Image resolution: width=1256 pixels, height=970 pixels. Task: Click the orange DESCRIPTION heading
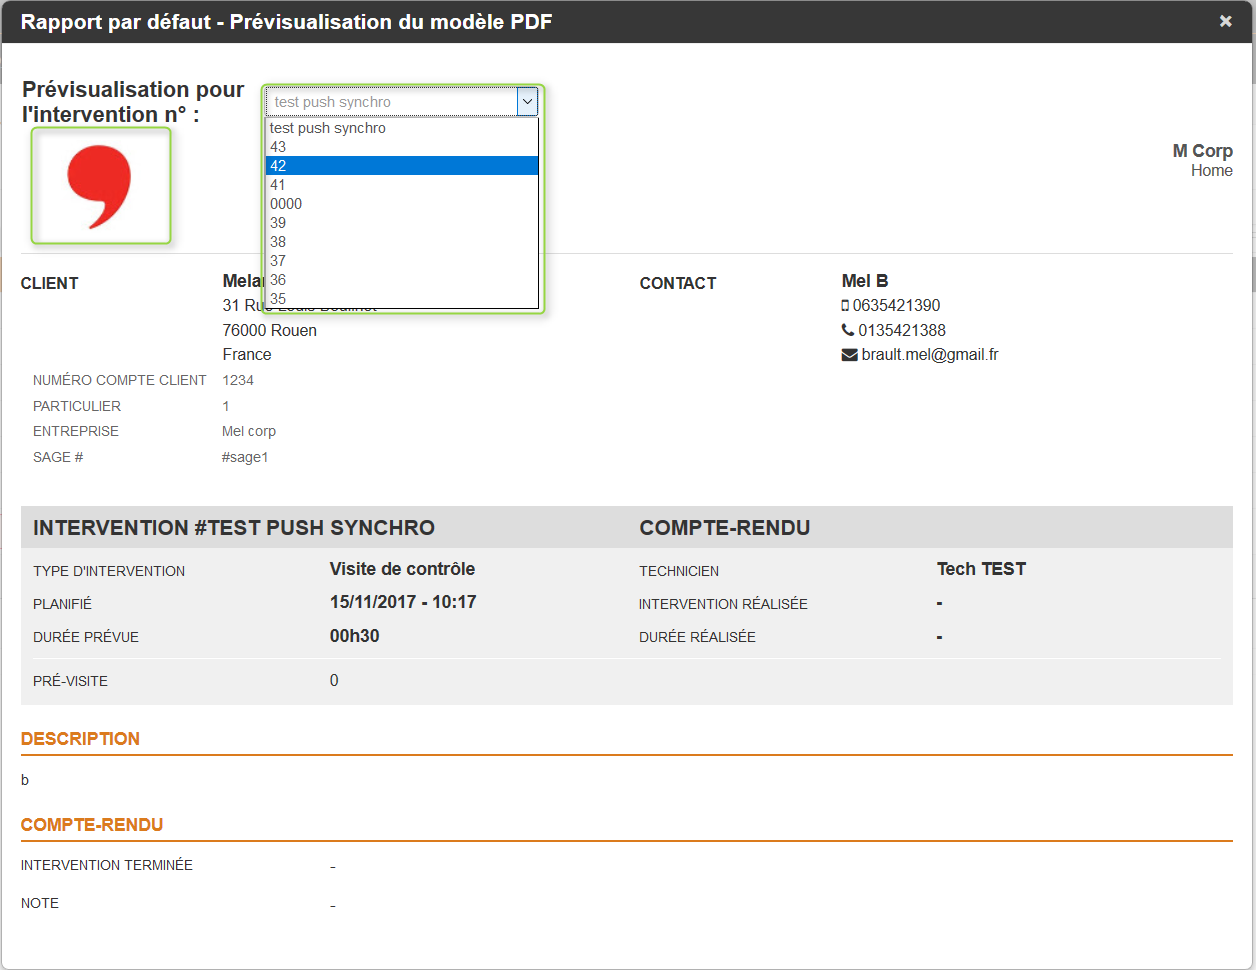coord(80,739)
